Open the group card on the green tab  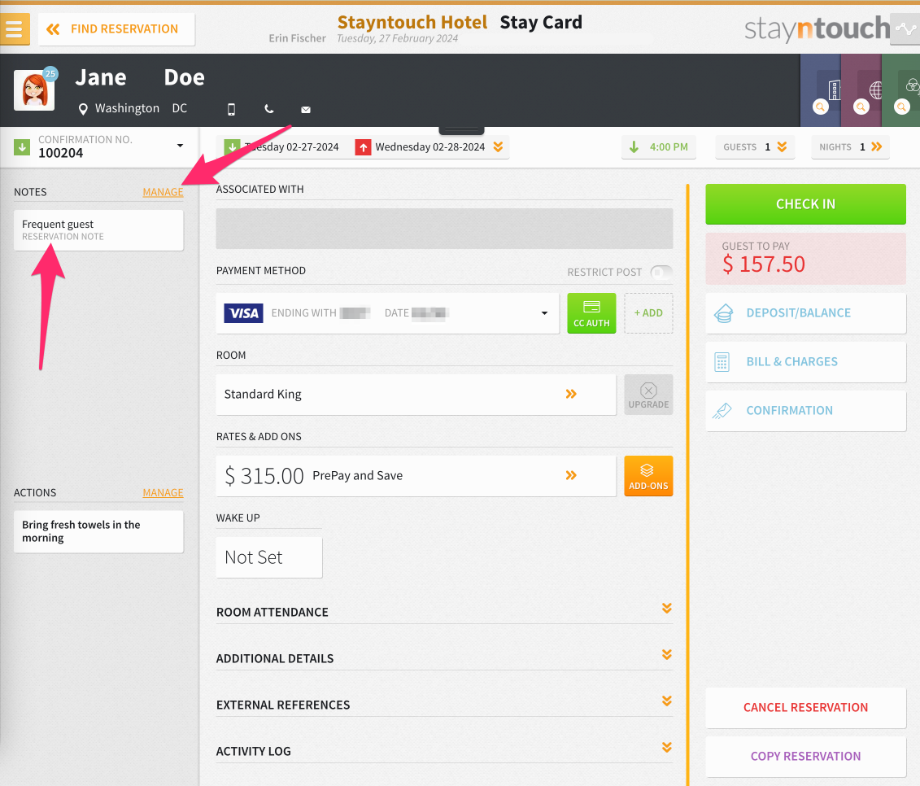click(x=901, y=90)
